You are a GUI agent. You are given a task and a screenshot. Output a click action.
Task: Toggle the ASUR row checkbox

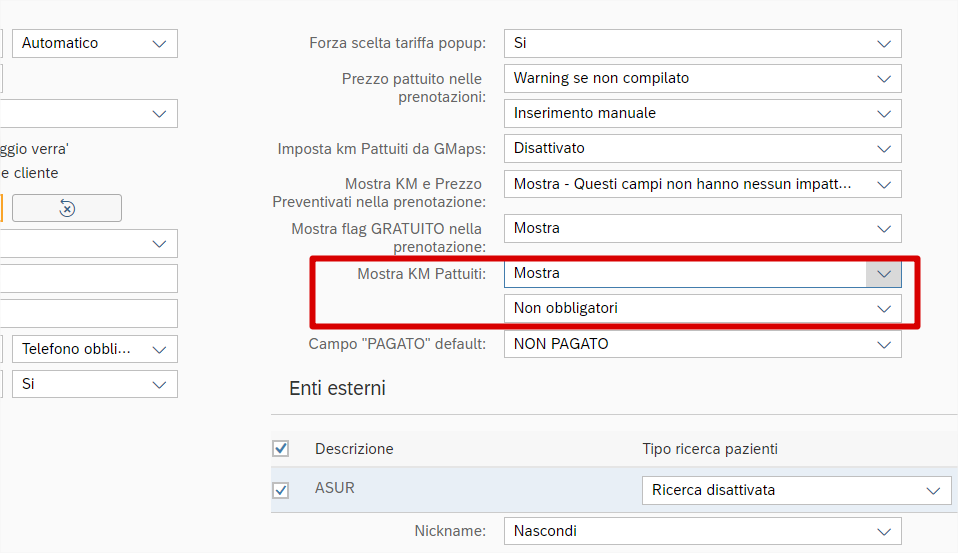pos(281,490)
